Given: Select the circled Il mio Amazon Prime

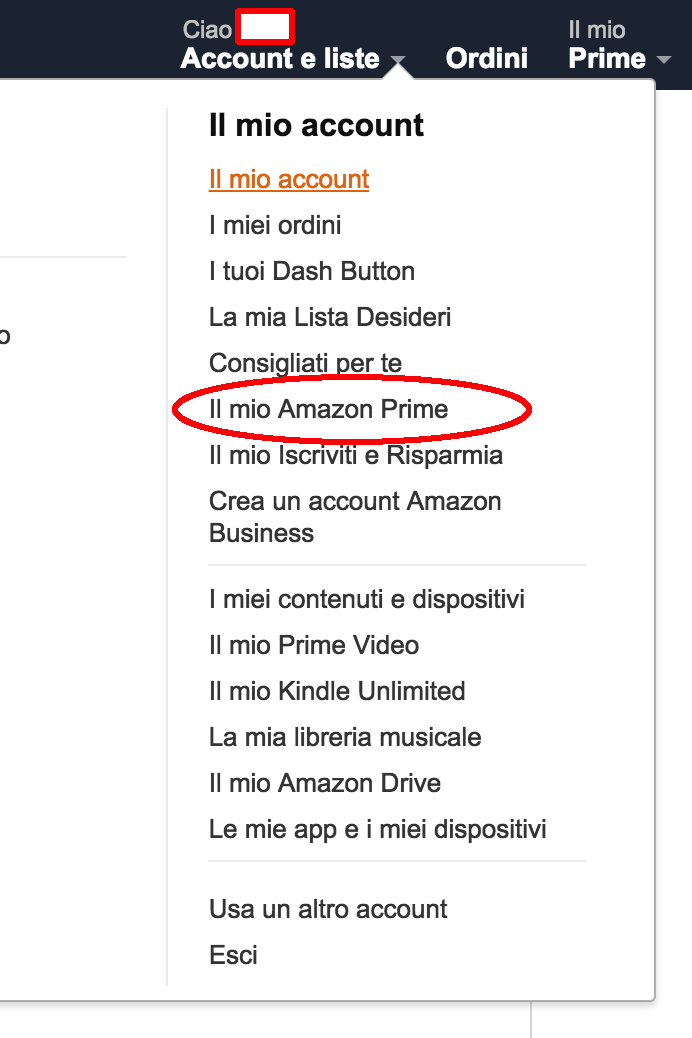Looking at the screenshot, I should pos(328,409).
